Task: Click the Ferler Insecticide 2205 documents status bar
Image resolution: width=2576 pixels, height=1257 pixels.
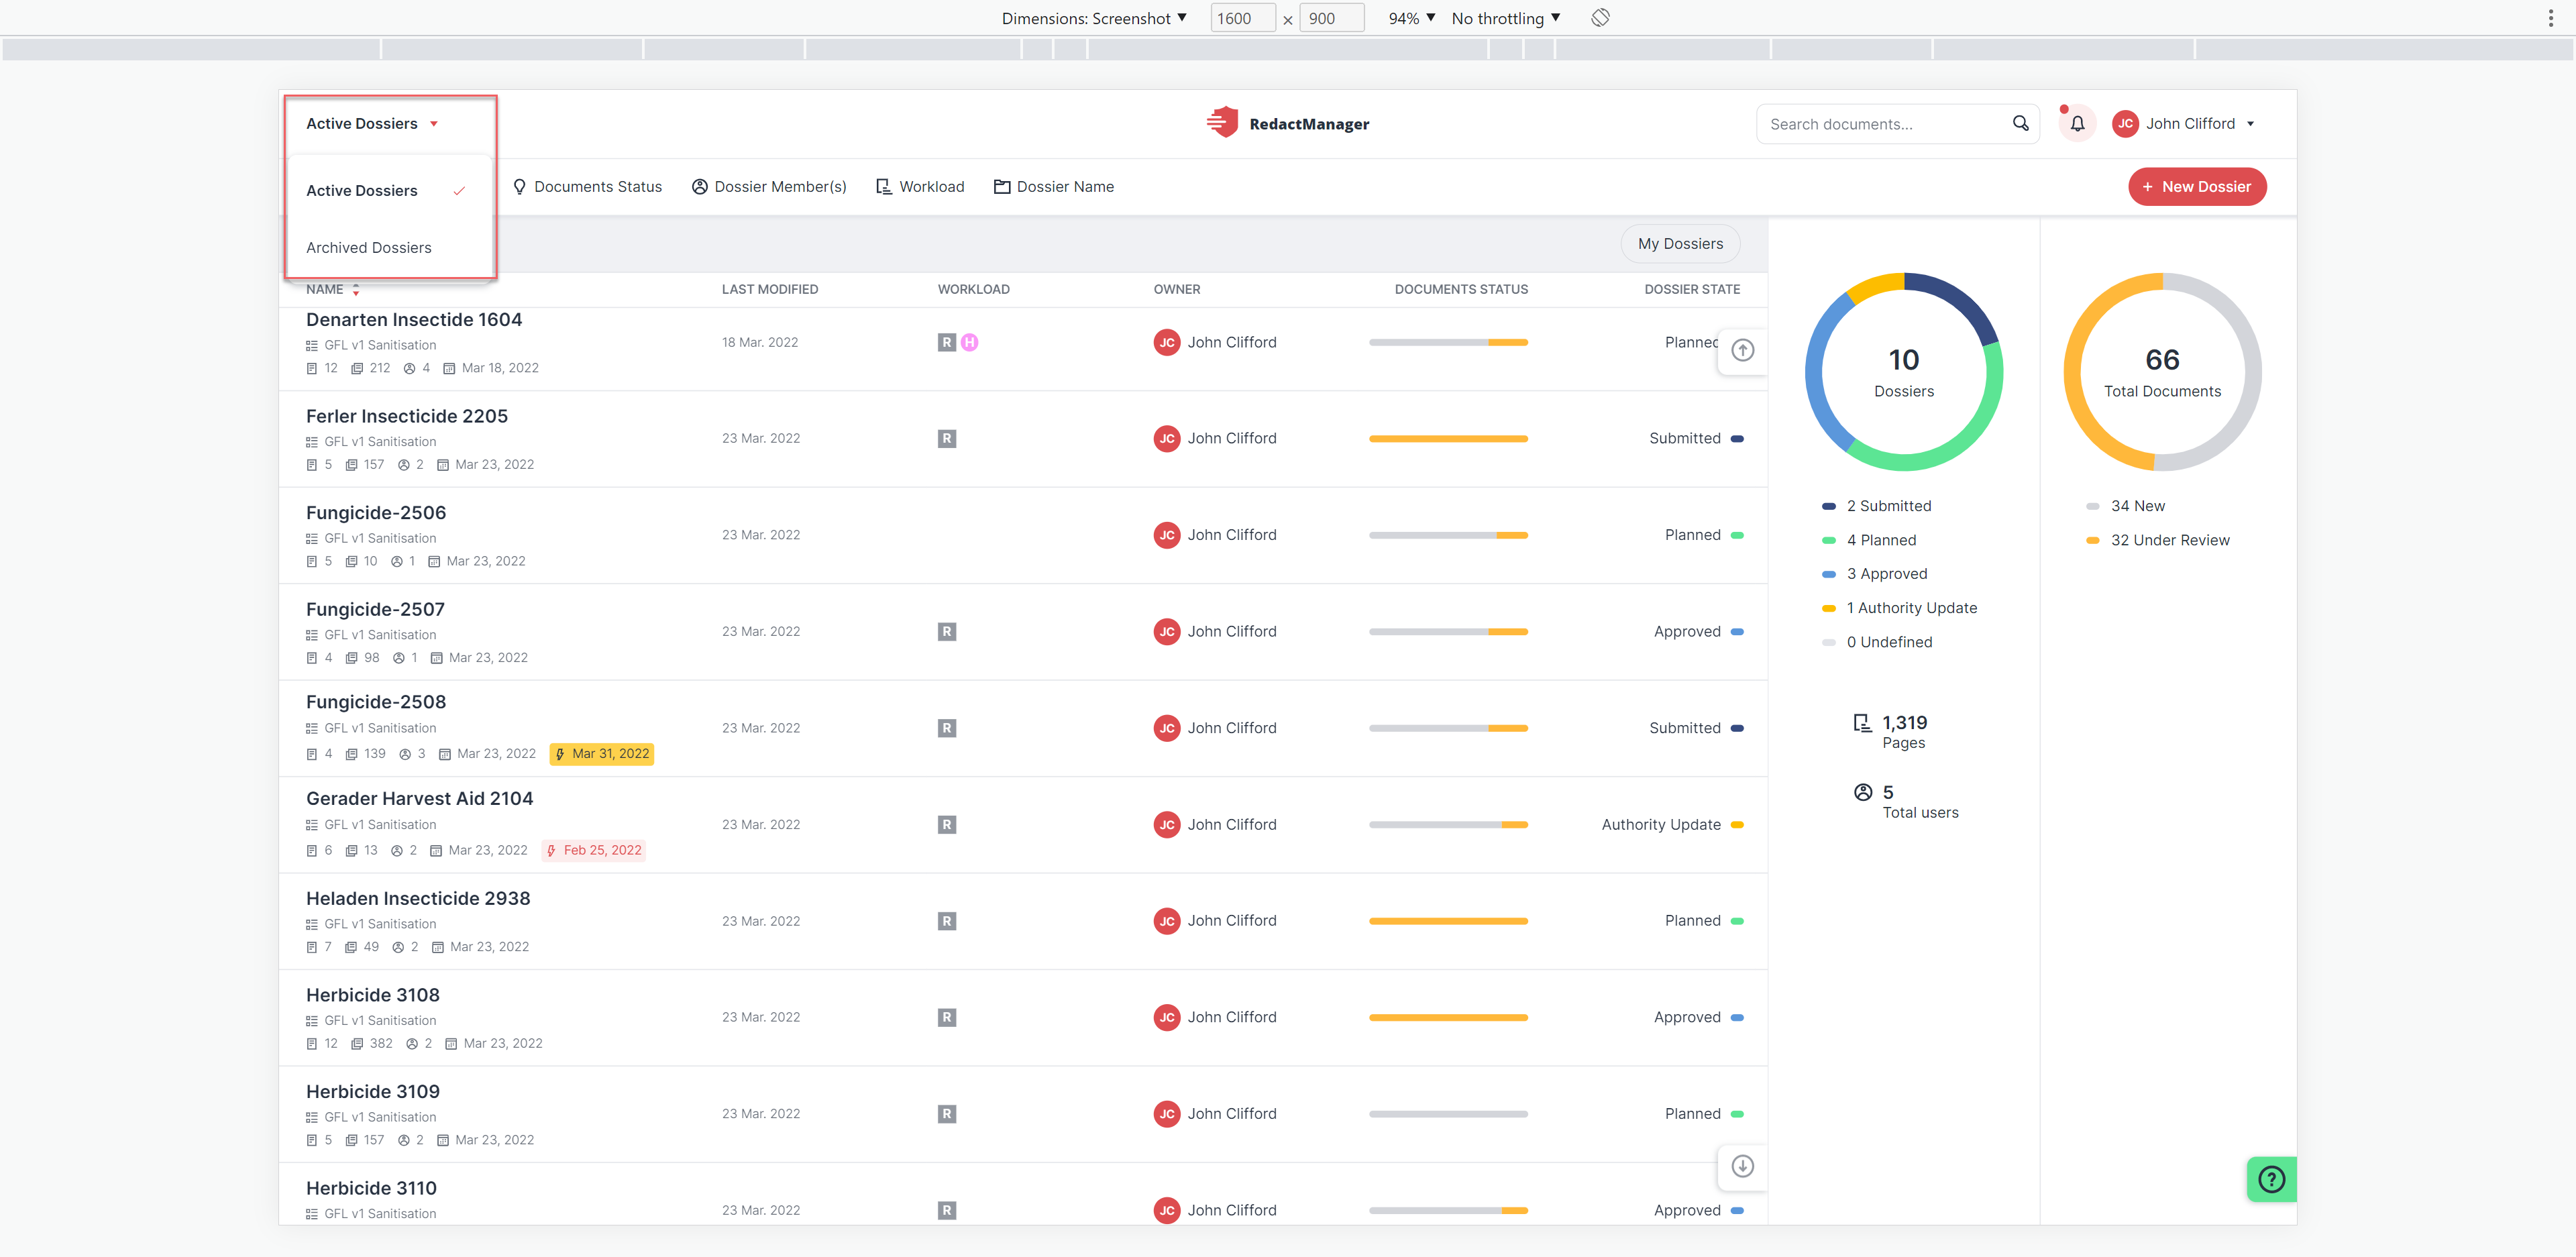Action: (1447, 439)
